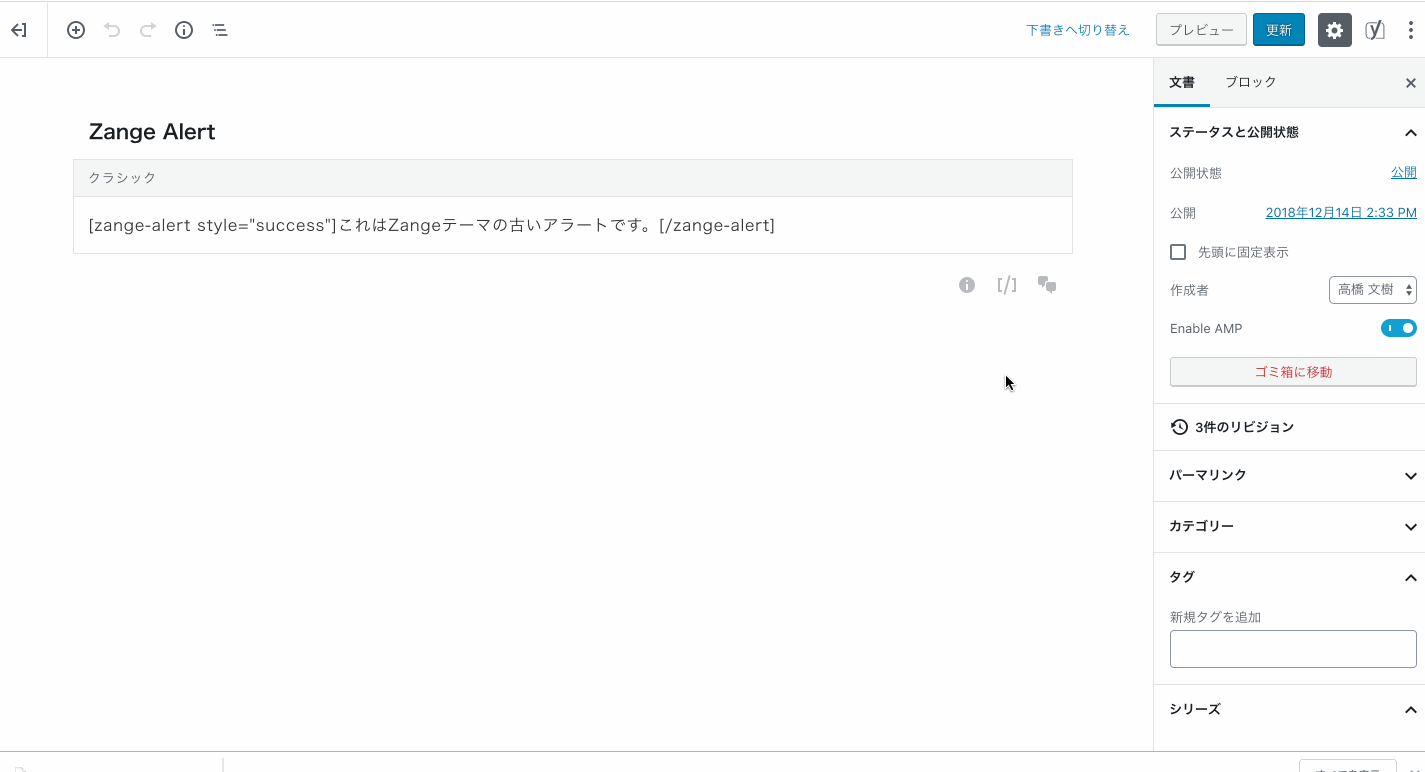Click the undo arrow icon
The height and width of the screenshot is (772, 1425).
click(x=111, y=30)
